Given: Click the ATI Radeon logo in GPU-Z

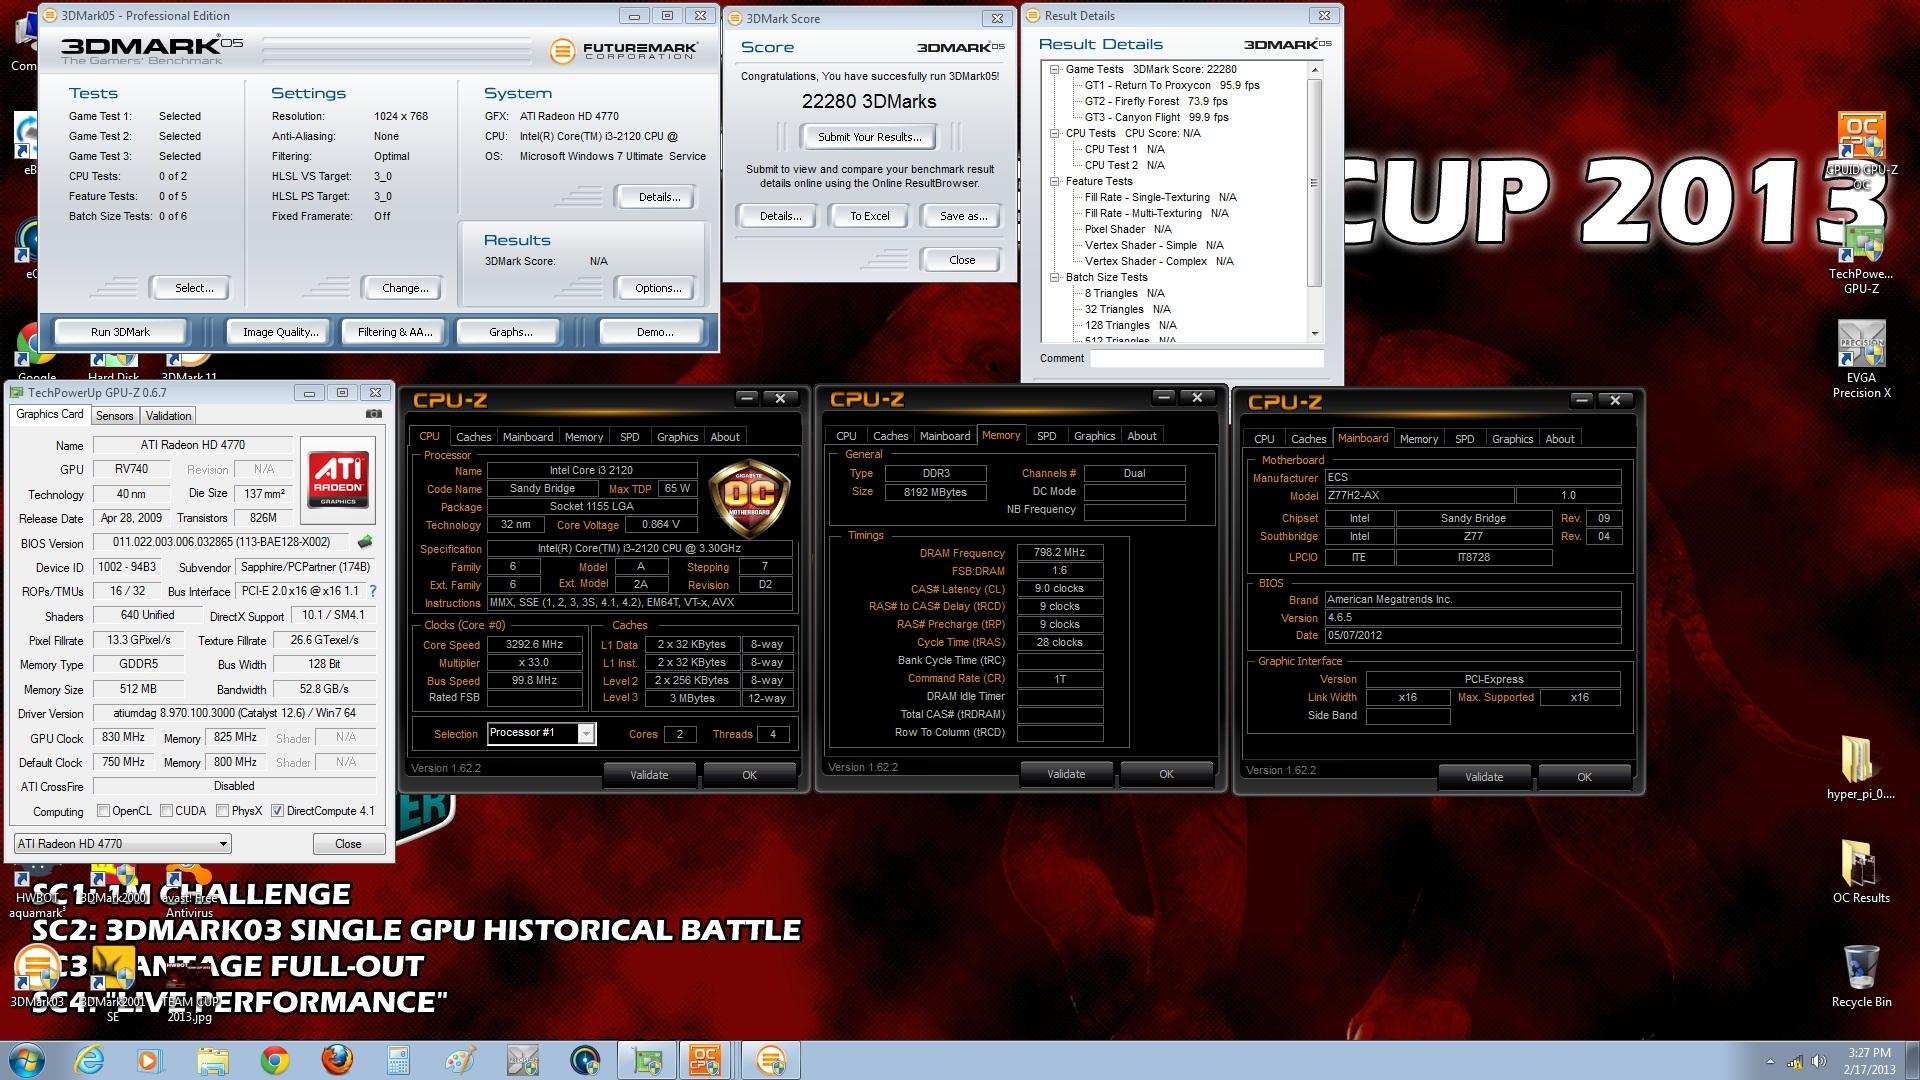Looking at the screenshot, I should pyautogui.click(x=338, y=479).
